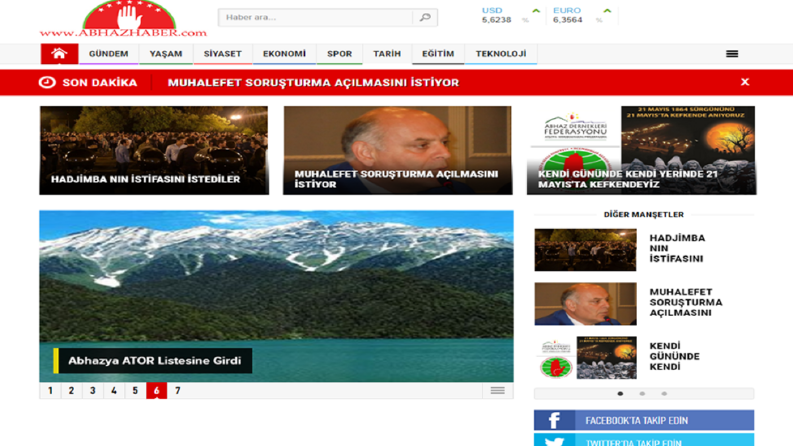Select the second carousel dot under Diğer Manşetler
The width and height of the screenshot is (793, 446).
(x=642, y=393)
